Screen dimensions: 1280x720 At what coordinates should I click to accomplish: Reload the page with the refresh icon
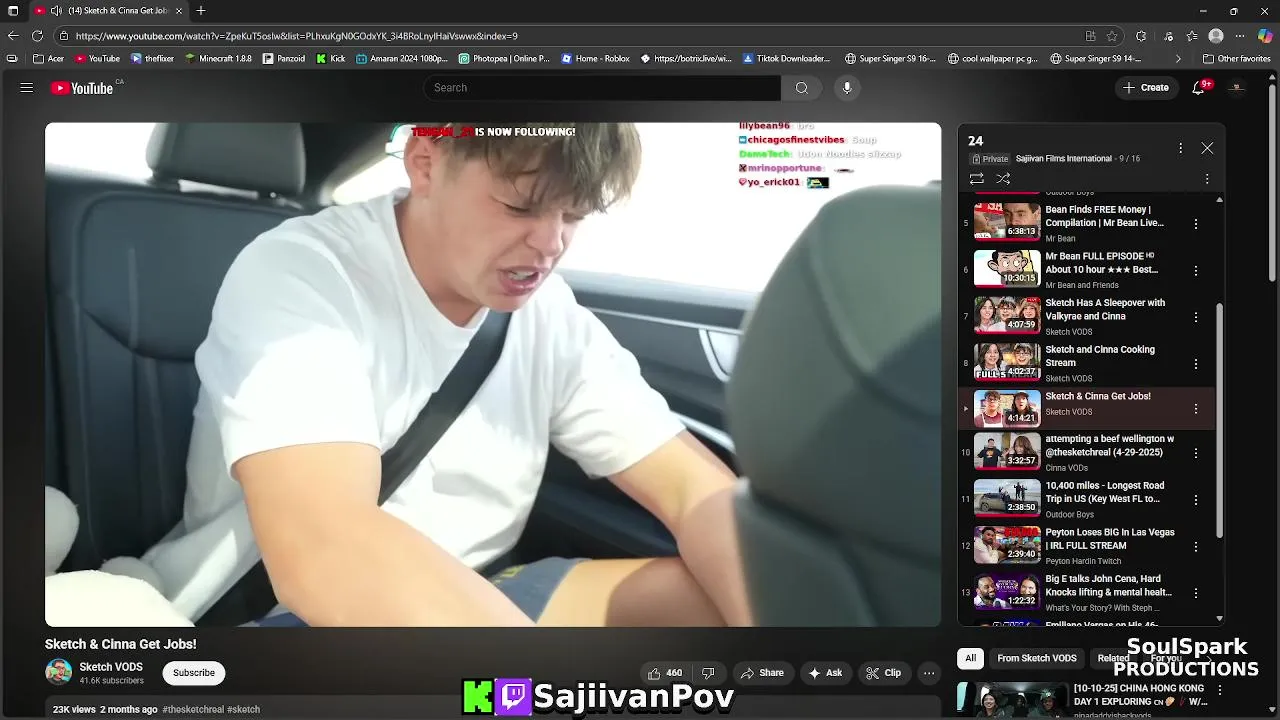(37, 36)
